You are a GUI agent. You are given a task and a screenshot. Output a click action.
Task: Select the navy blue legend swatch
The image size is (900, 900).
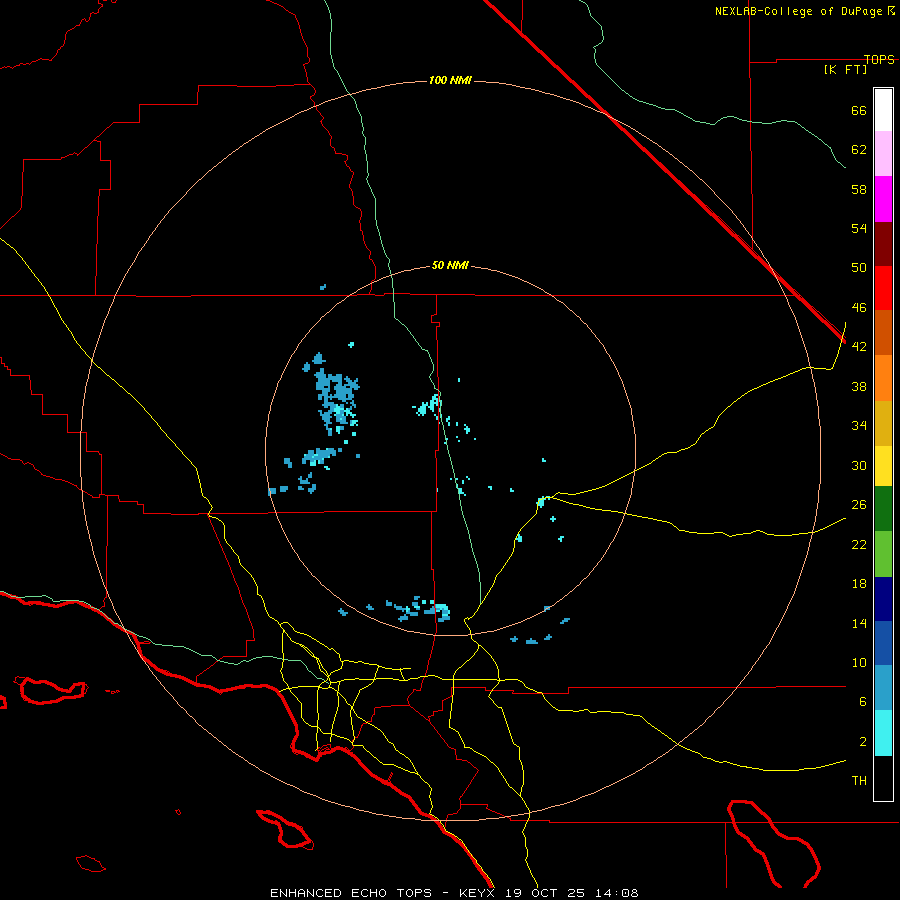(883, 599)
